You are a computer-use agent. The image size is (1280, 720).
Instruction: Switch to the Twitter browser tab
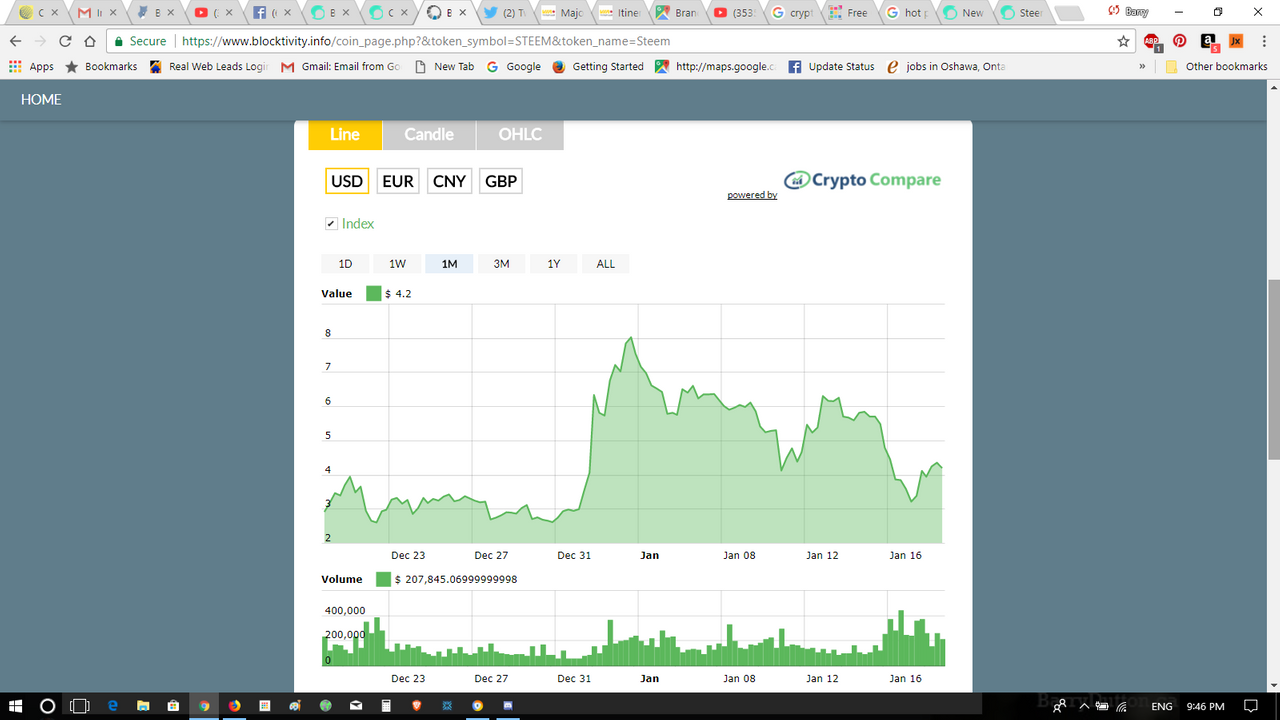505,13
